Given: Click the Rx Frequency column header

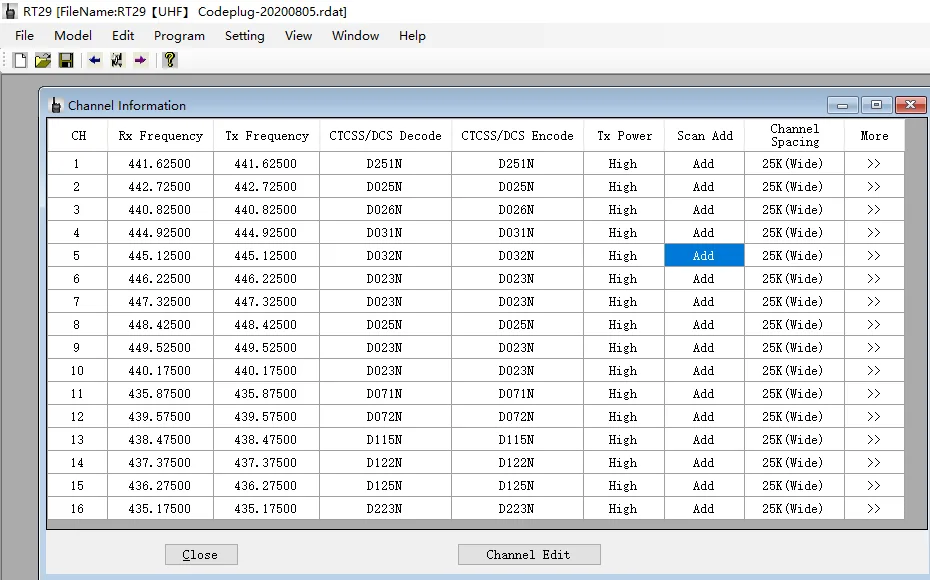Looking at the screenshot, I should click(160, 136).
